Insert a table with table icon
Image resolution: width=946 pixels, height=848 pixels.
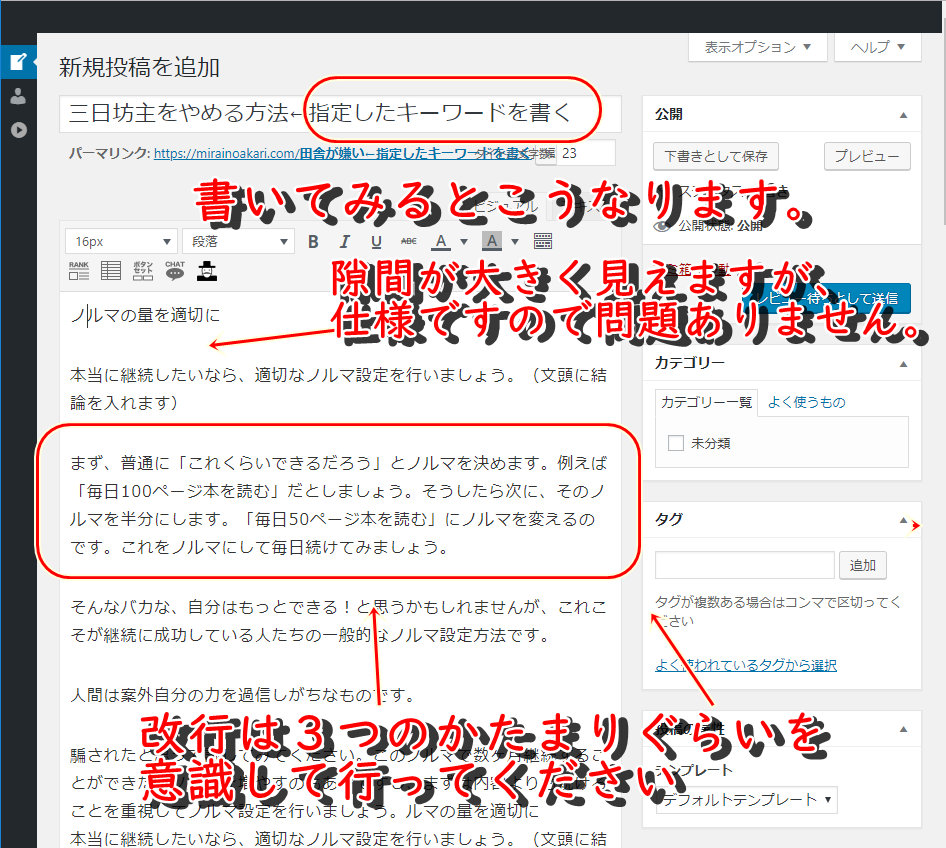(111, 271)
